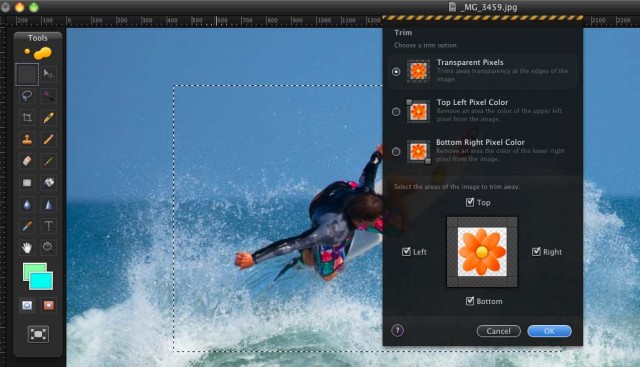Click the large flower trim preview
Viewport: 640px width, 367px height.
[x=482, y=252]
